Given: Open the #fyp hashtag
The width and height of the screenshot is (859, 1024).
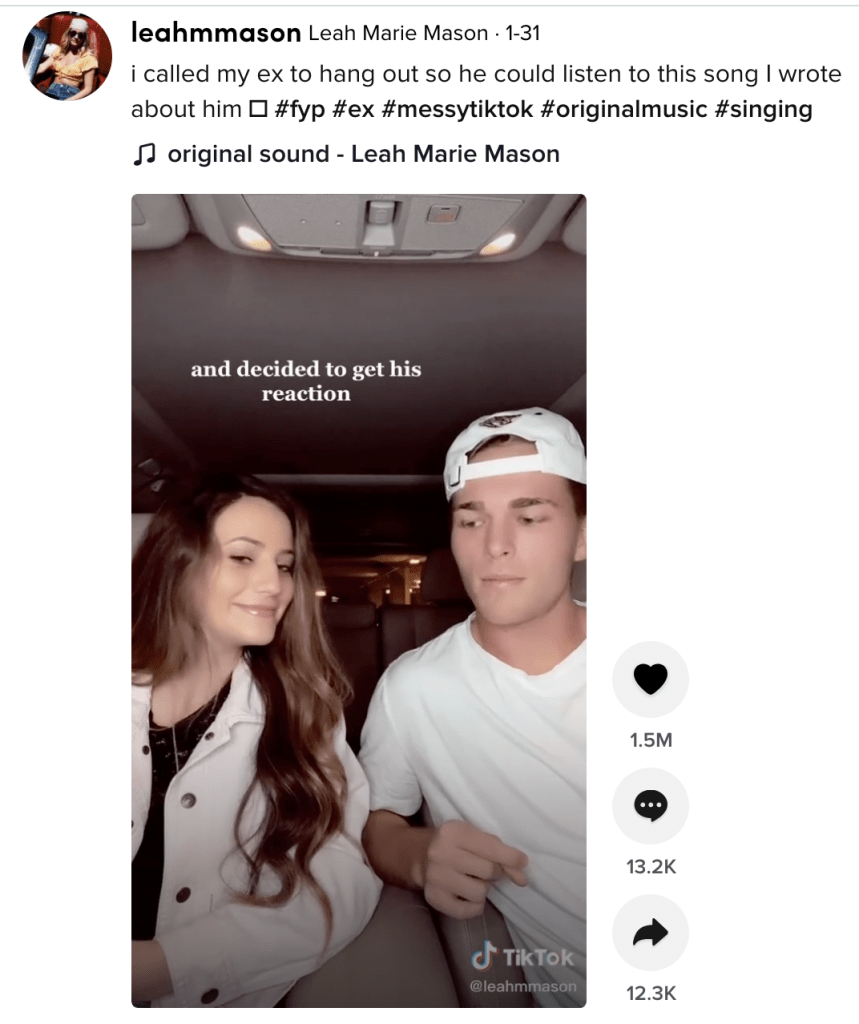Looking at the screenshot, I should 299,109.
